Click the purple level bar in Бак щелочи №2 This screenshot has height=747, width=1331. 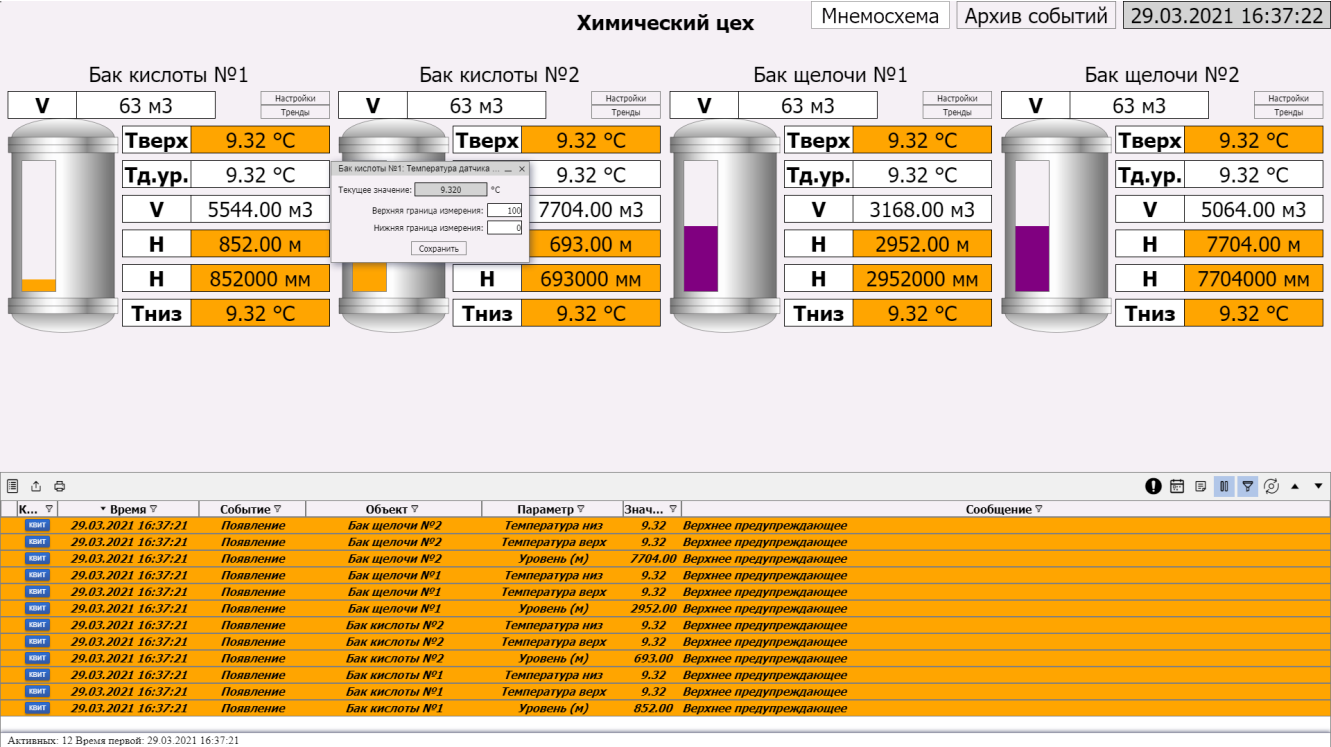tap(1032, 257)
